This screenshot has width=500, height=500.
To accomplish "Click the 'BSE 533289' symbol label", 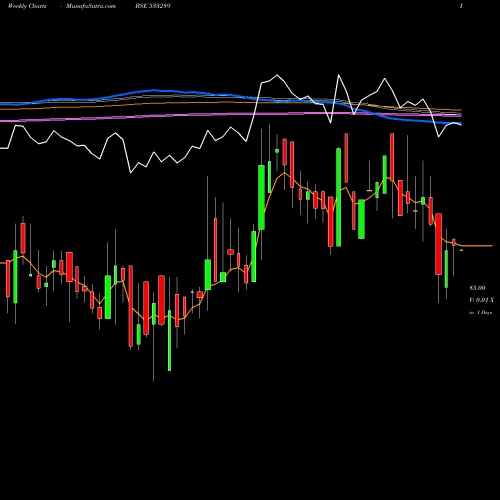I will [153, 6].
